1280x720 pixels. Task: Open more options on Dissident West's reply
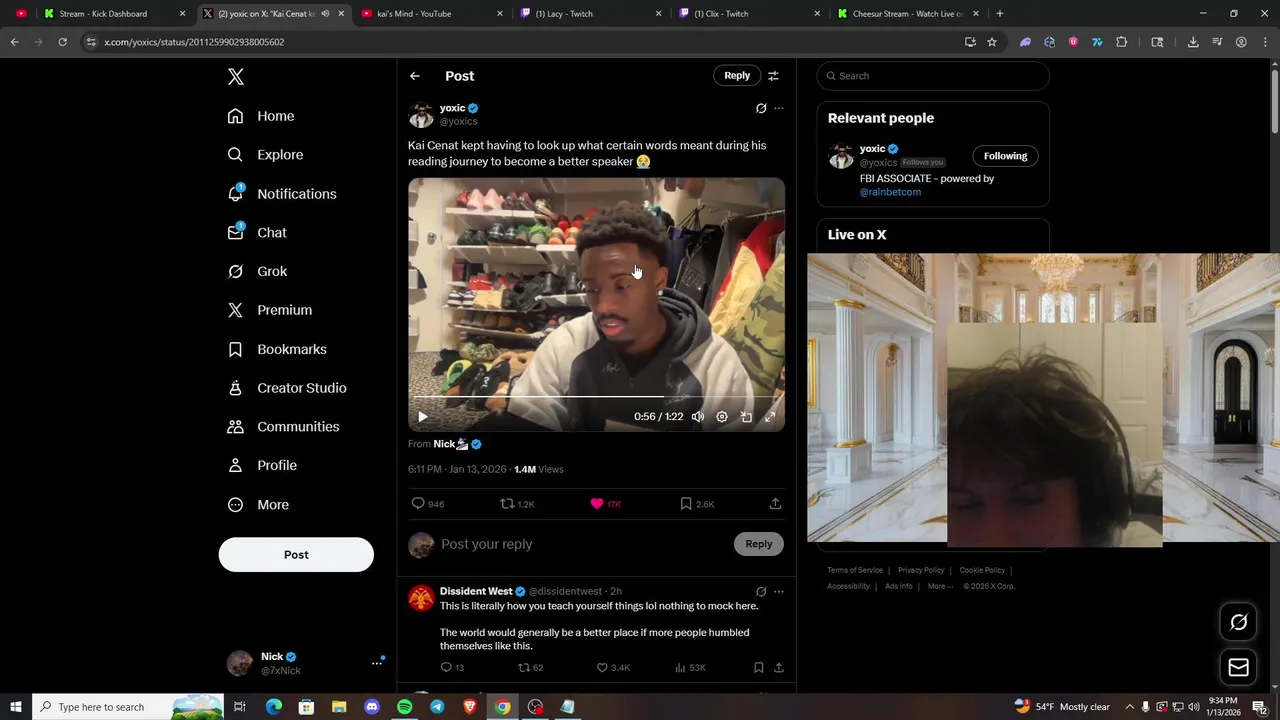tap(779, 592)
